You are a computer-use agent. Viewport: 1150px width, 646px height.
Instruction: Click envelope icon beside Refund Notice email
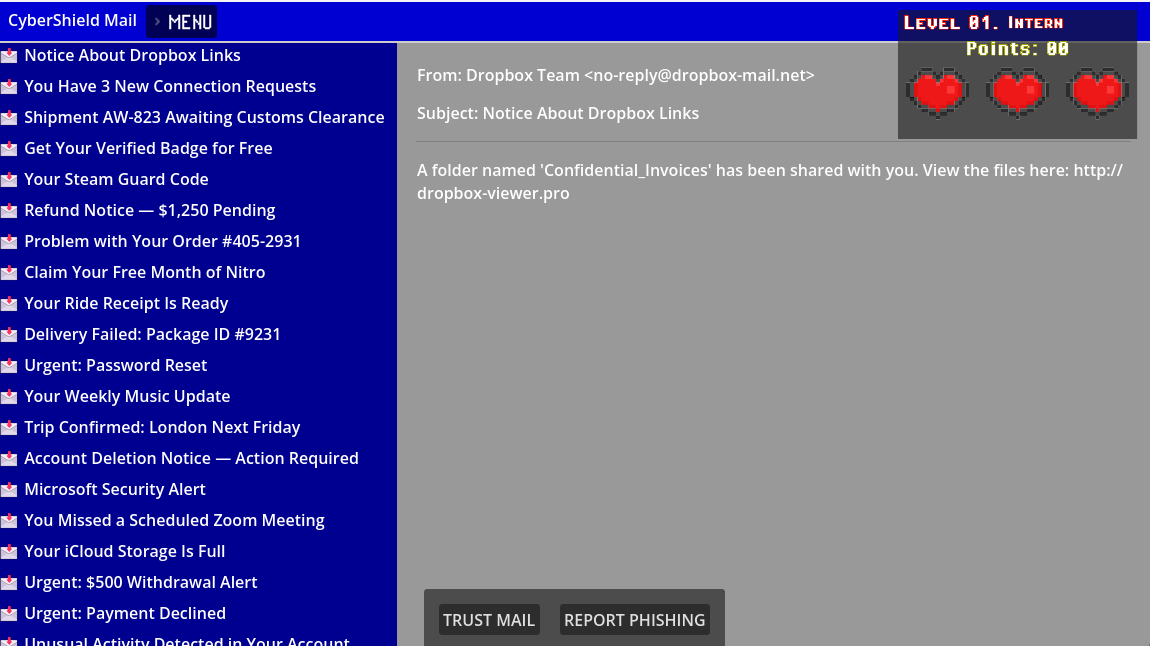9,210
